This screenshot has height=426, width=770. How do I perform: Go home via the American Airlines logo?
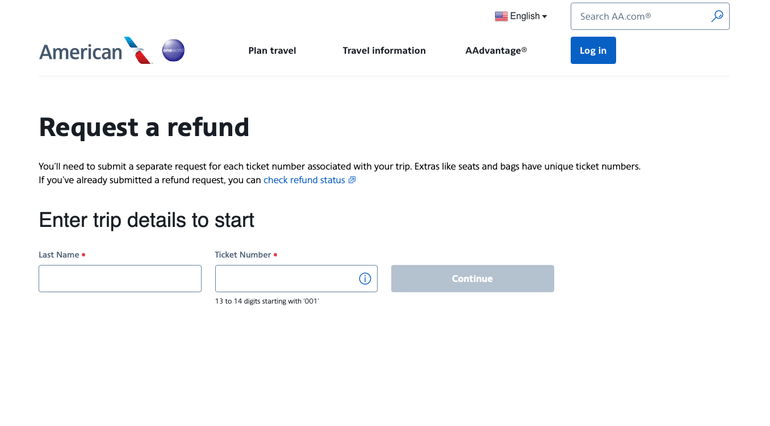tap(94, 51)
